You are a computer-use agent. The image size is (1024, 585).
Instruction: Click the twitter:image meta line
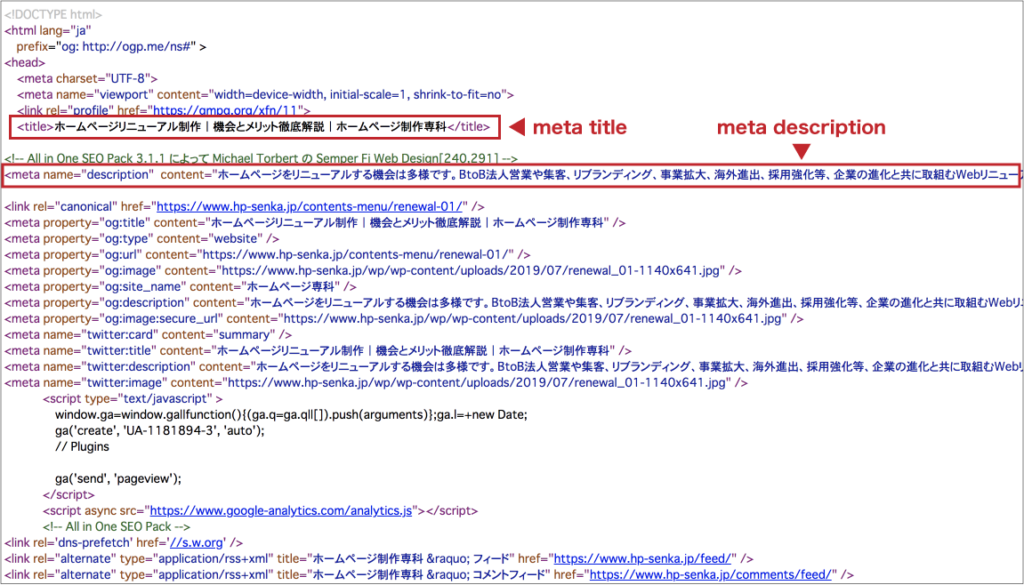tap(376, 383)
